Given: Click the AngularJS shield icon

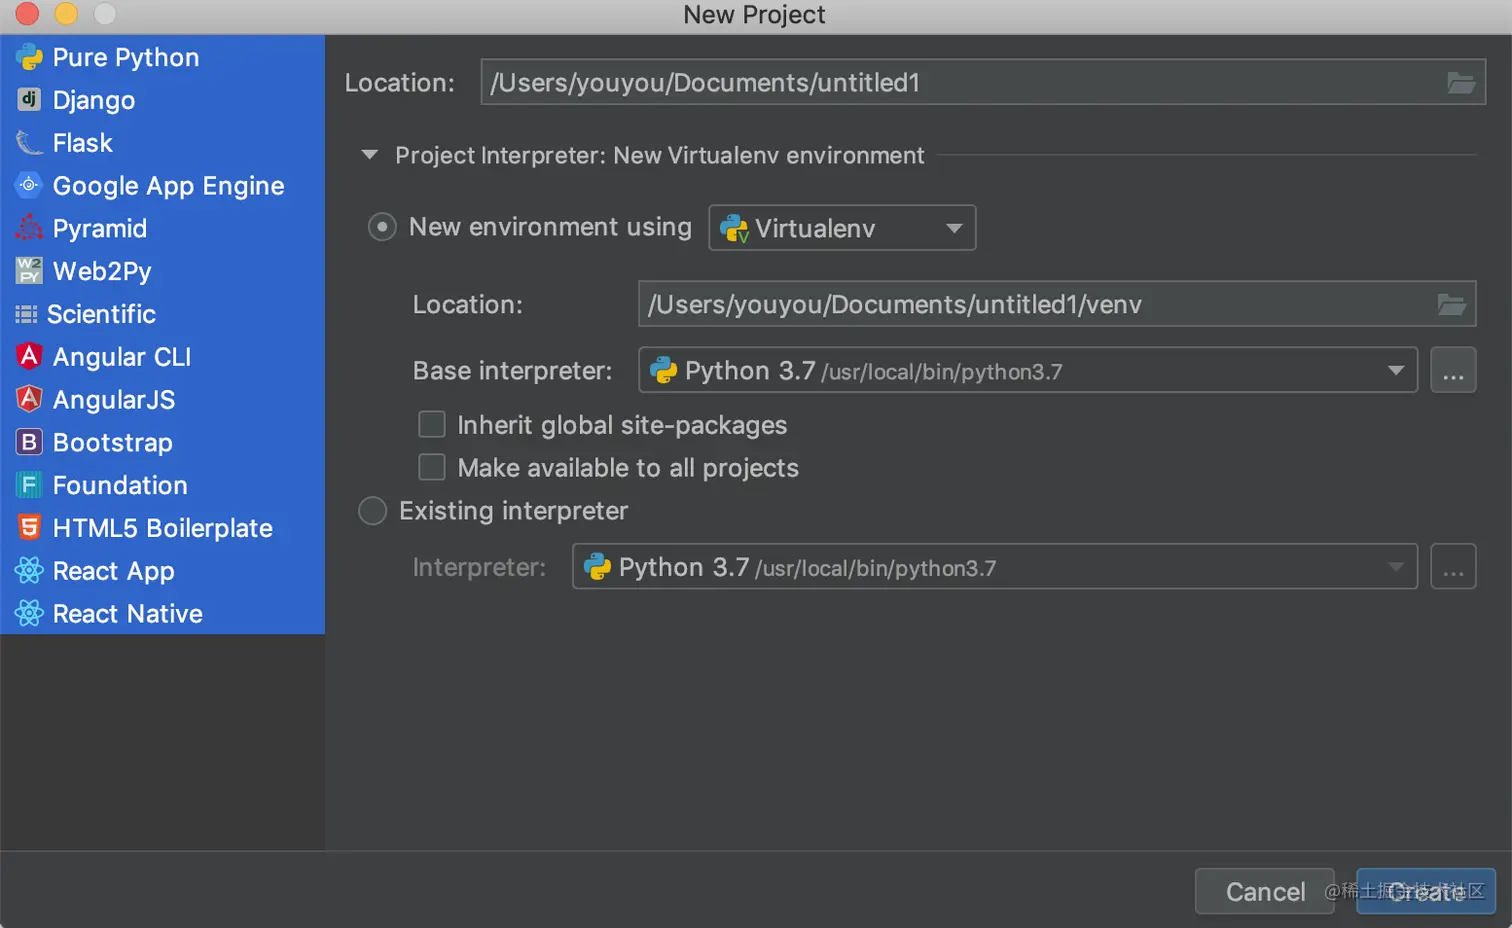Looking at the screenshot, I should [x=29, y=399].
